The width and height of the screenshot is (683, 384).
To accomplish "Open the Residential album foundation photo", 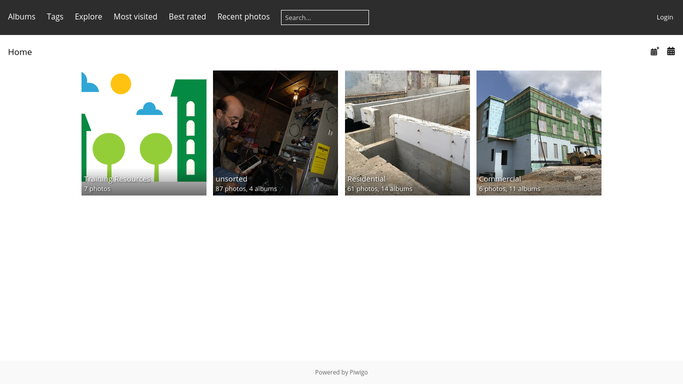I will tap(407, 133).
